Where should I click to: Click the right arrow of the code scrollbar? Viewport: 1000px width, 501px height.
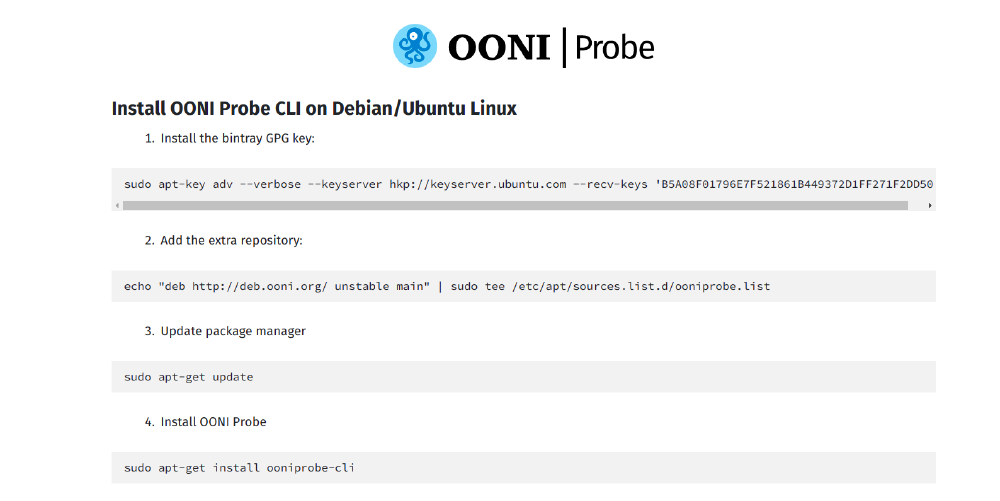coord(930,205)
